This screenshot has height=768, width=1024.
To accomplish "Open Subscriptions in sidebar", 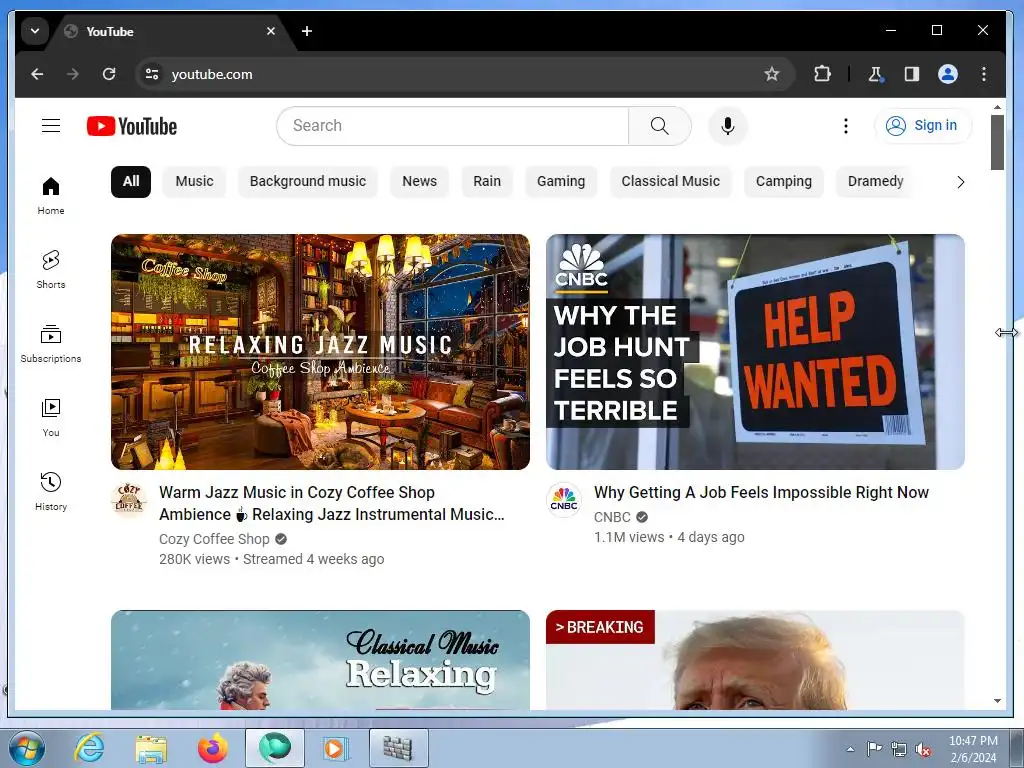I will pyautogui.click(x=51, y=344).
